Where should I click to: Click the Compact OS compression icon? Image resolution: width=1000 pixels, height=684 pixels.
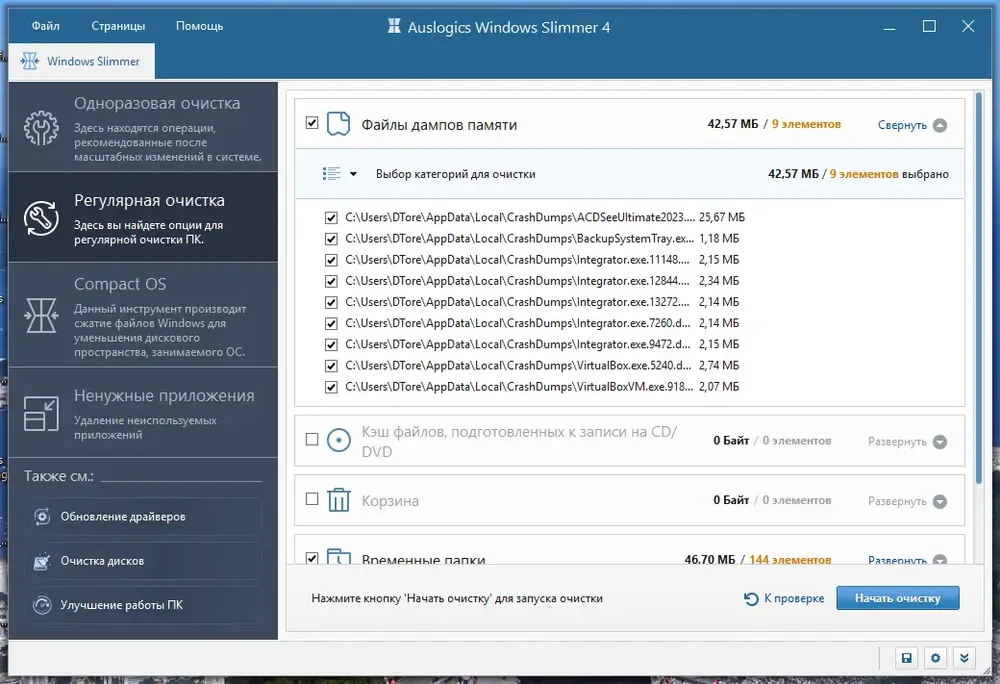[x=41, y=315]
